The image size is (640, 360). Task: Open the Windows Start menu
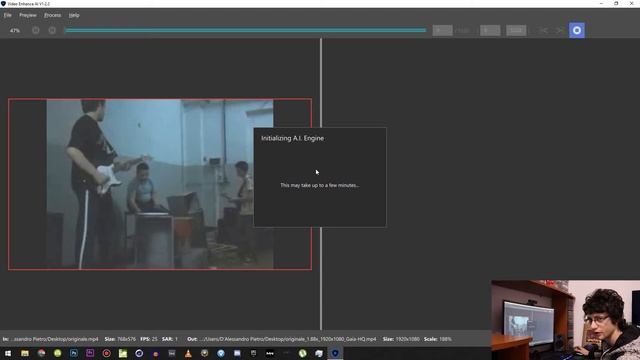pyautogui.click(x=8, y=353)
